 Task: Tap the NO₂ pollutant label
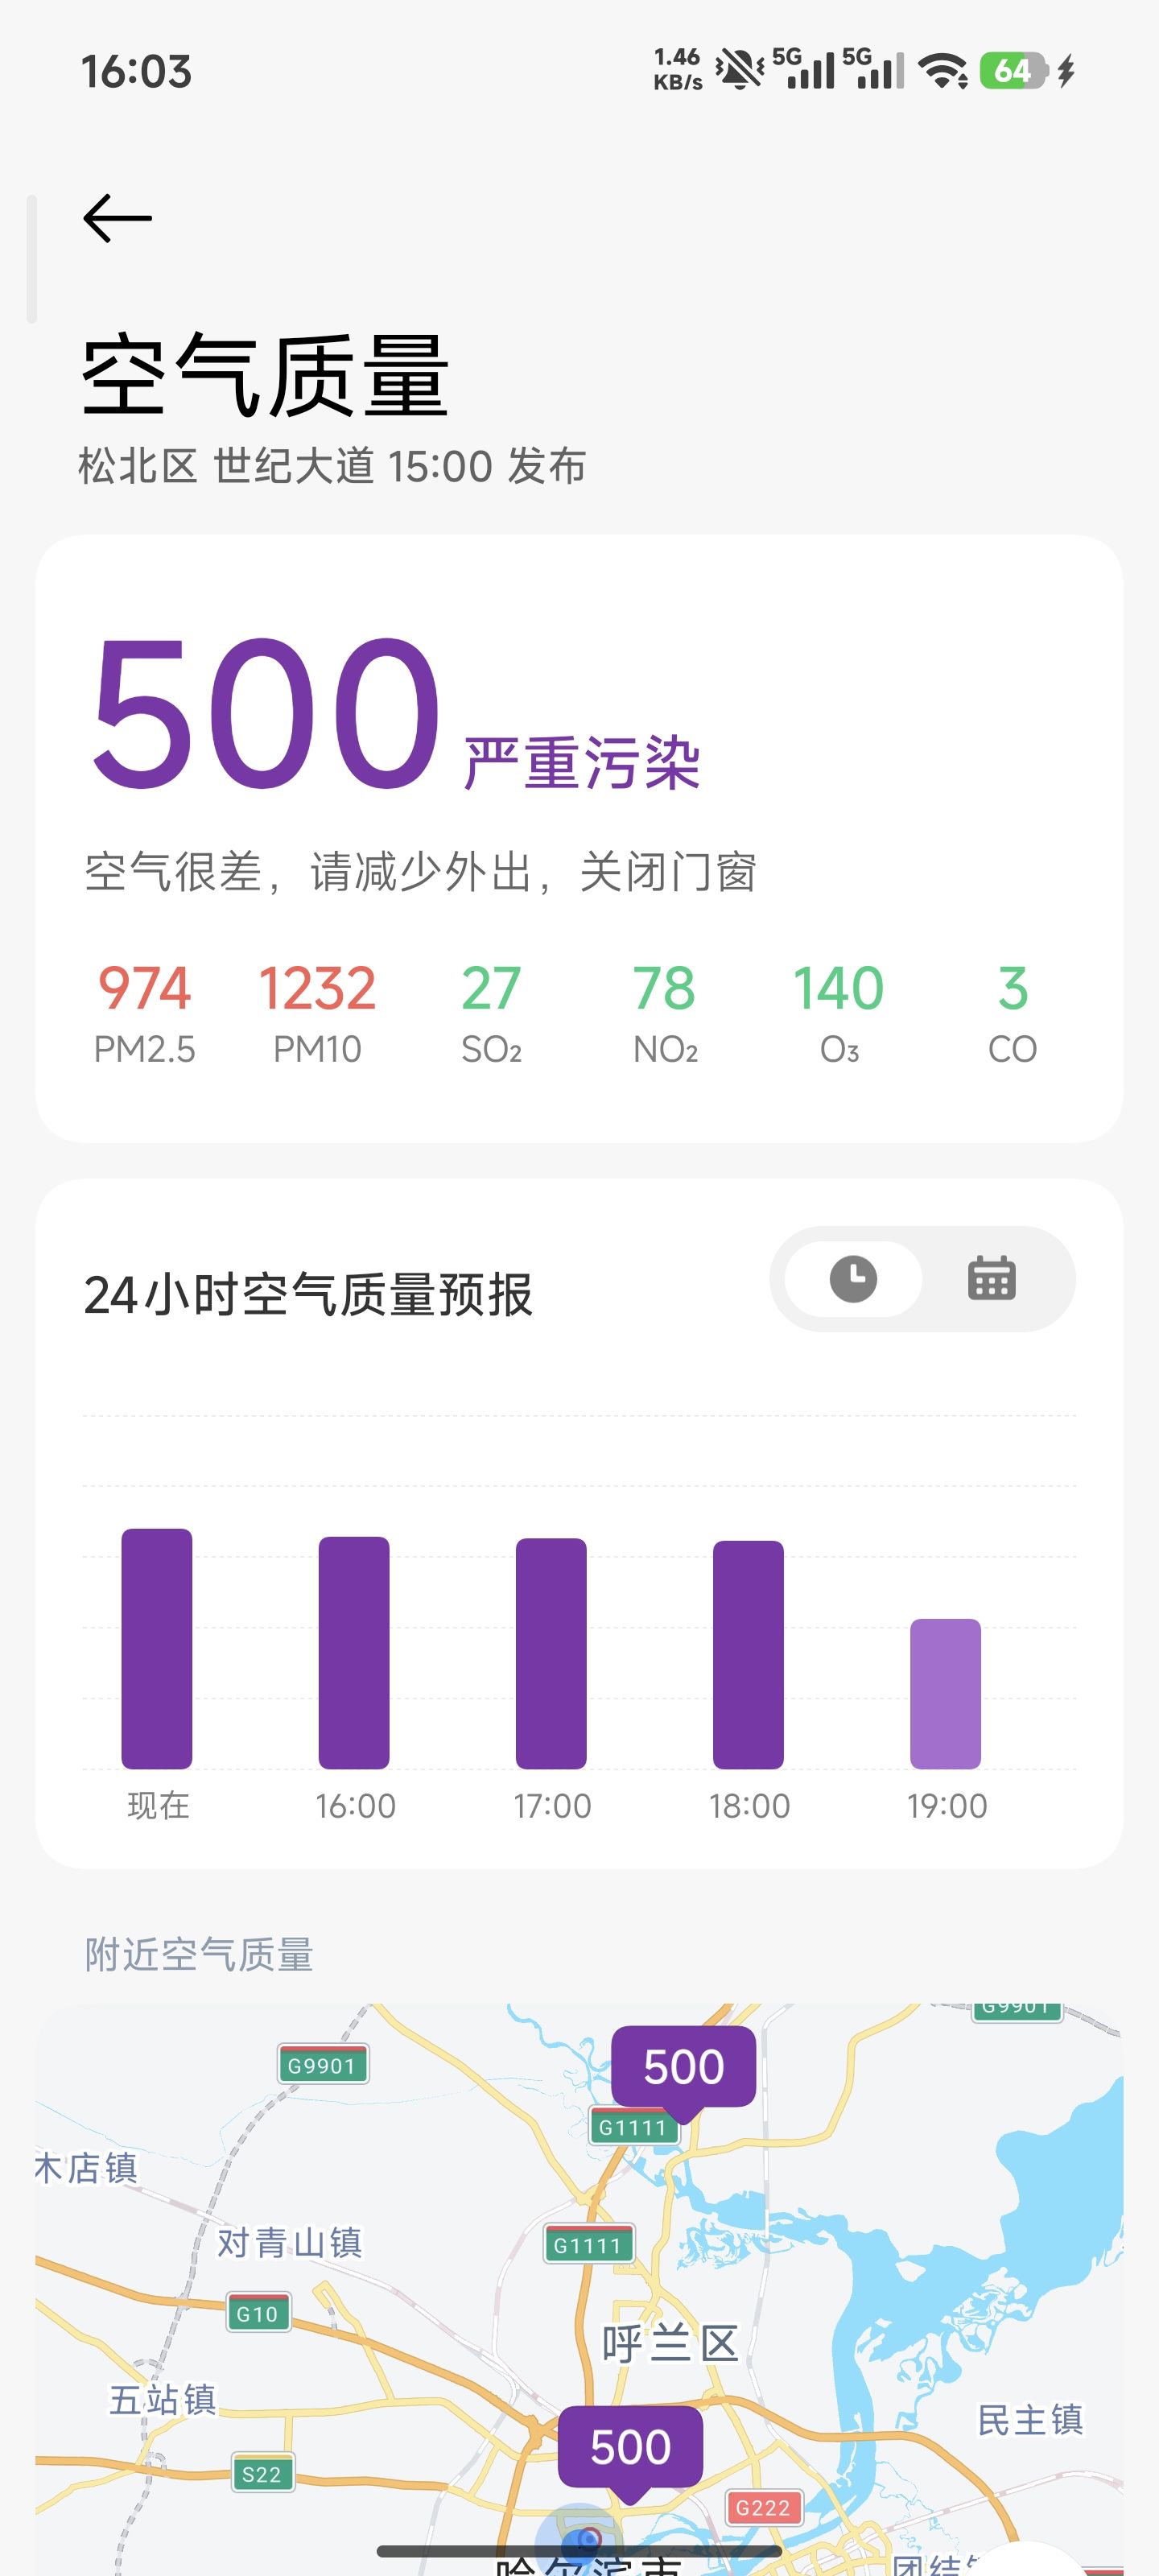point(665,1049)
